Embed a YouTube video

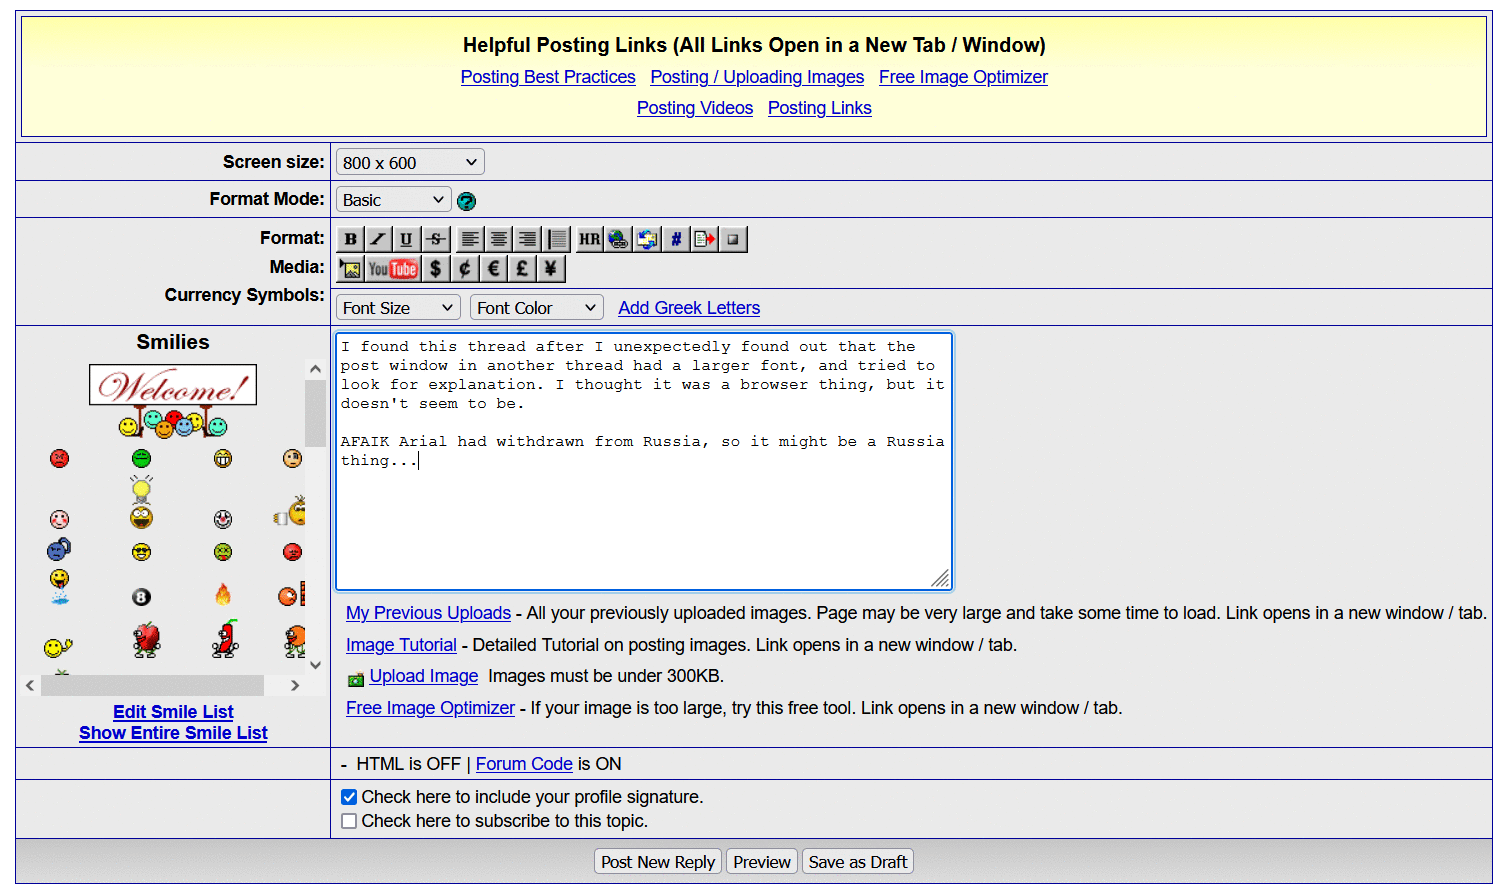(393, 268)
